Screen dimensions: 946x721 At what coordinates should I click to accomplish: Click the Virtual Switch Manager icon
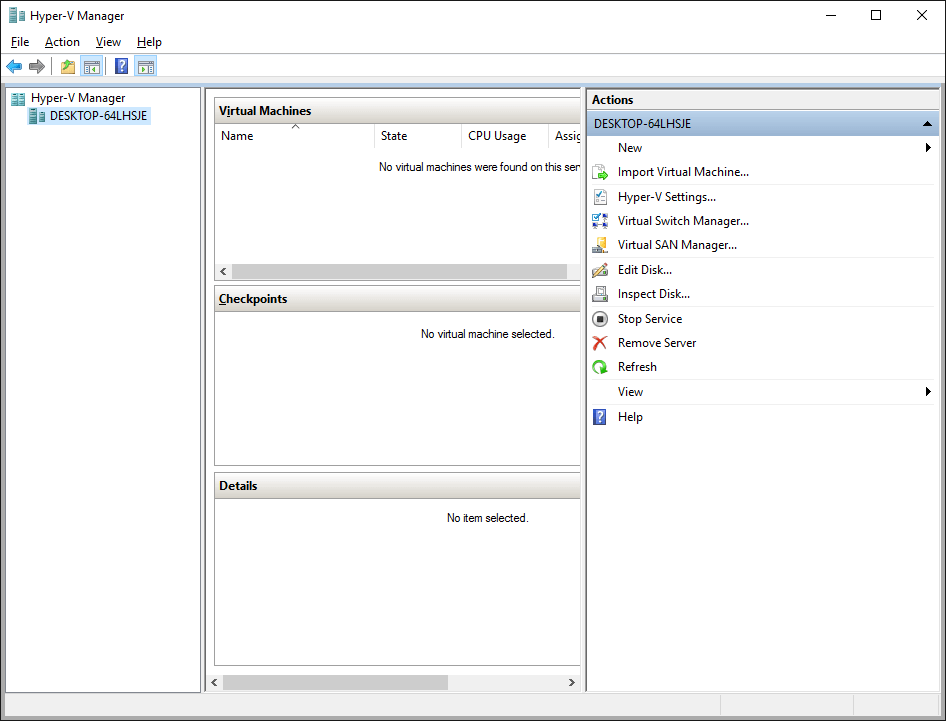pyautogui.click(x=600, y=221)
